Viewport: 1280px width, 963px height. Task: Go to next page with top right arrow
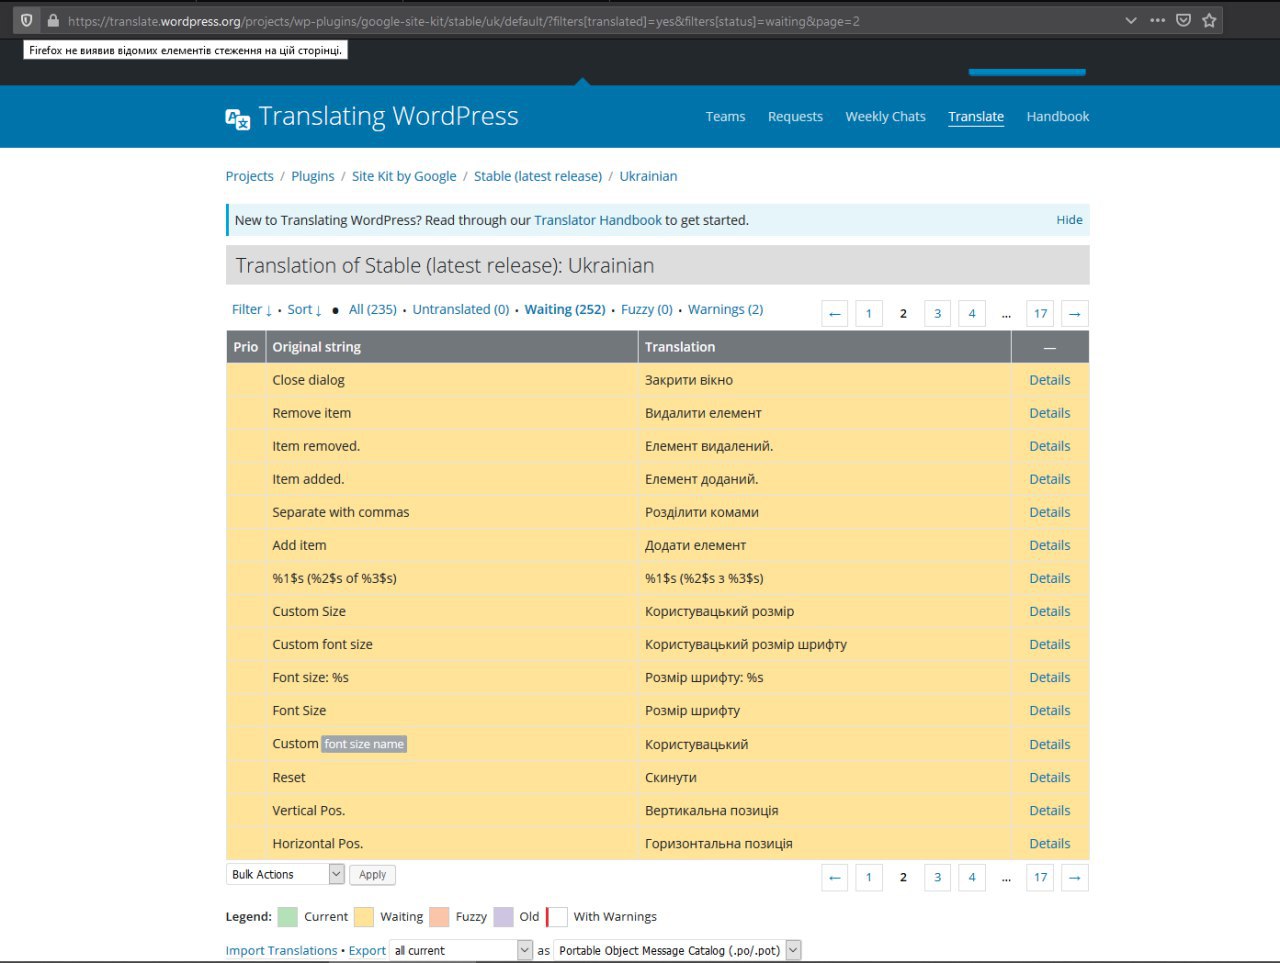1074,314
